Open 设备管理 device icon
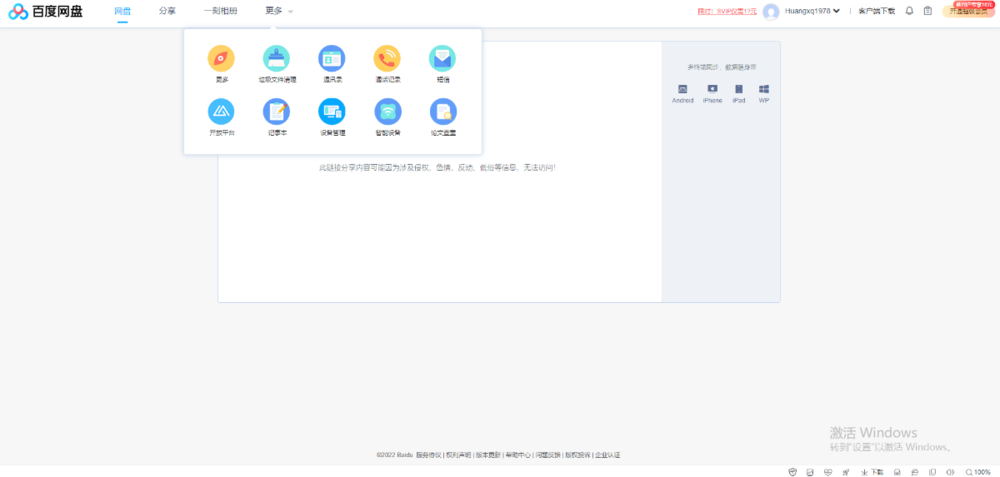The height and width of the screenshot is (477, 1000). click(332, 112)
